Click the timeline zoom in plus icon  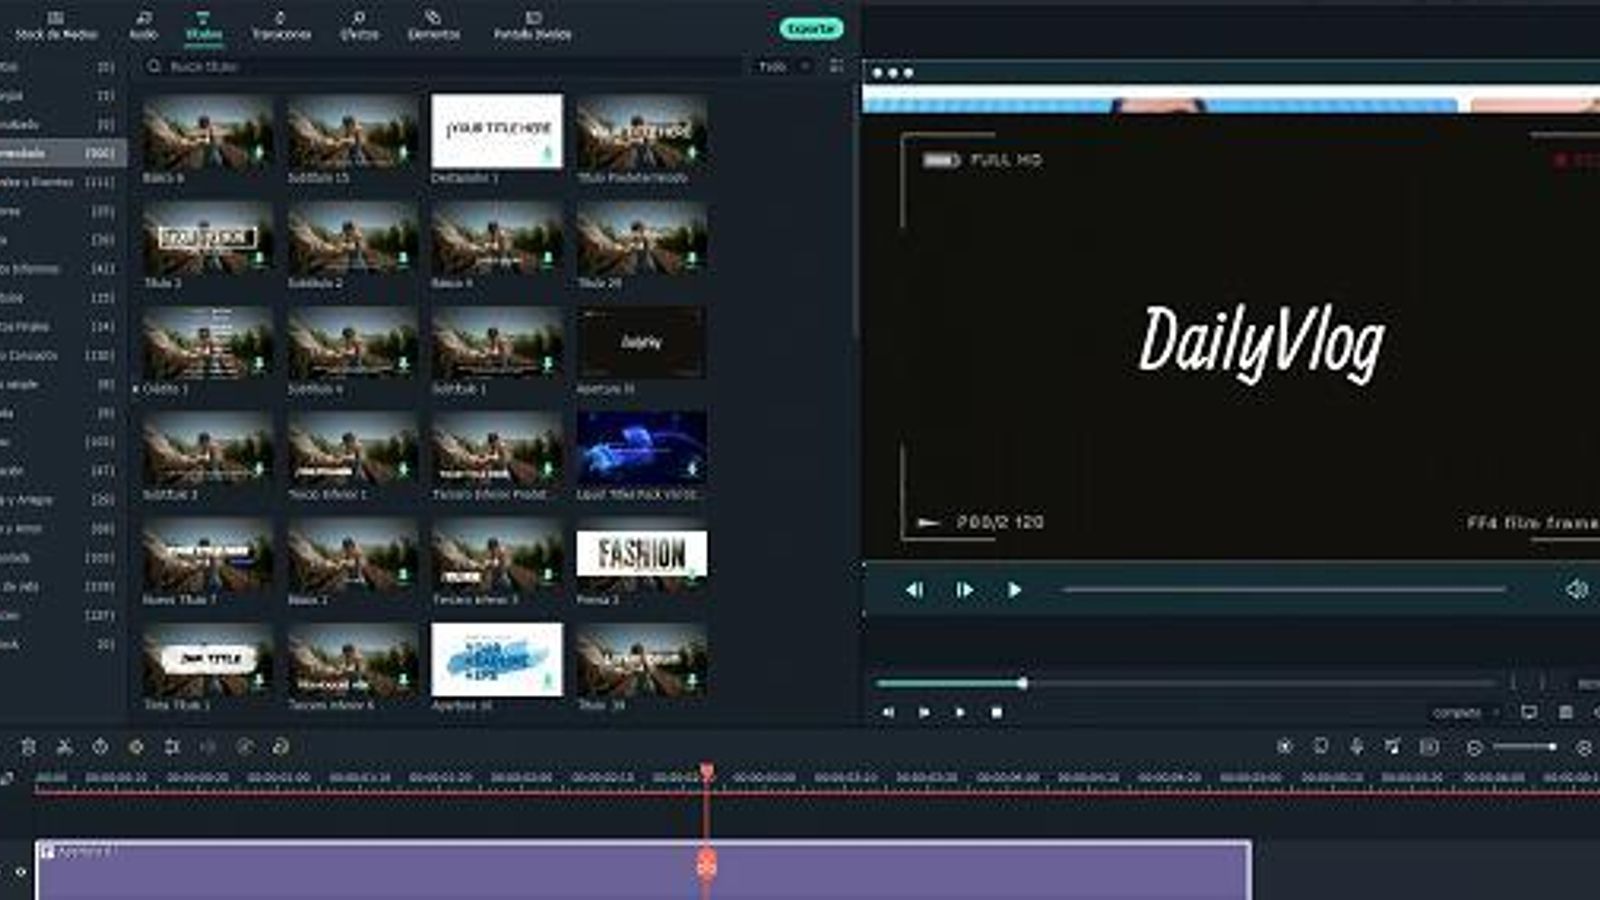[x=1584, y=748]
